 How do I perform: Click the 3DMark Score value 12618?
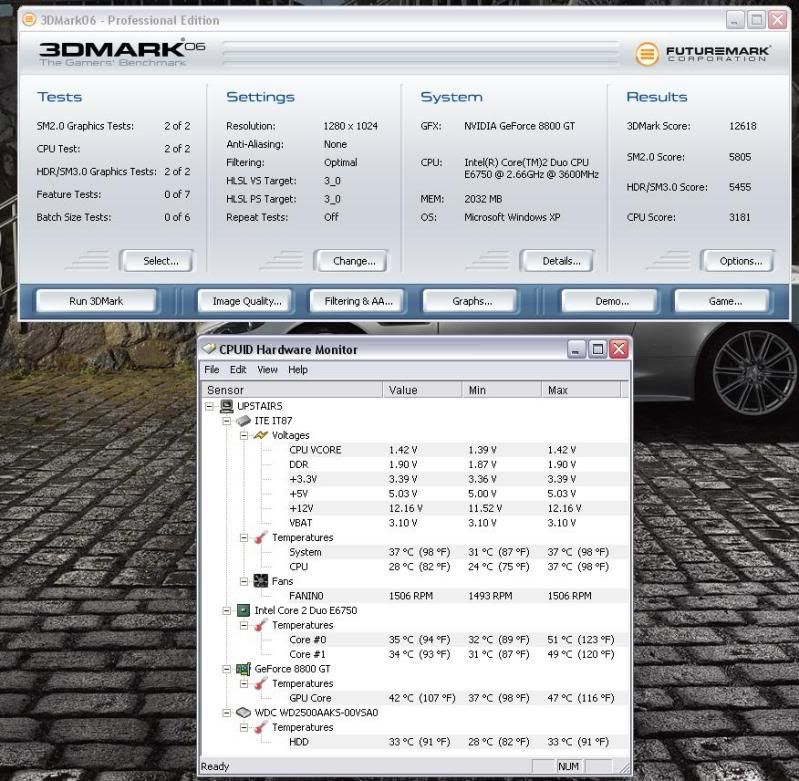pos(742,126)
